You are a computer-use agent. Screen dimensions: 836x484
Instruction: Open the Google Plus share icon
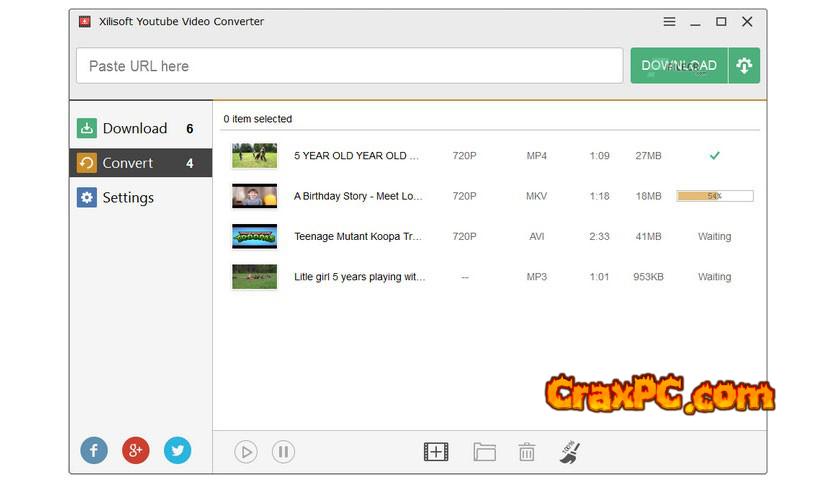click(135, 450)
